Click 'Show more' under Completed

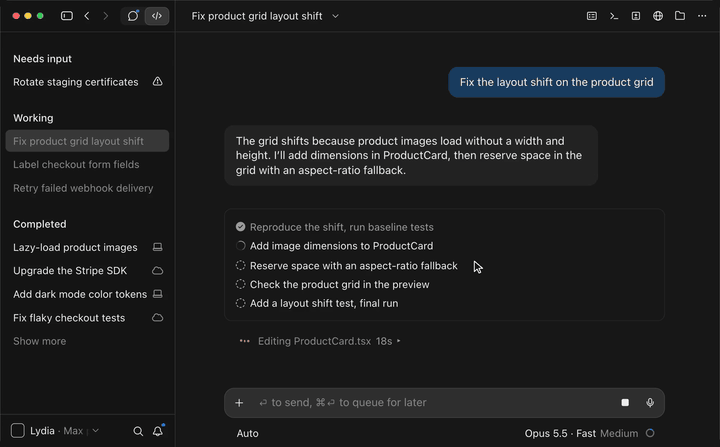[x=39, y=341]
